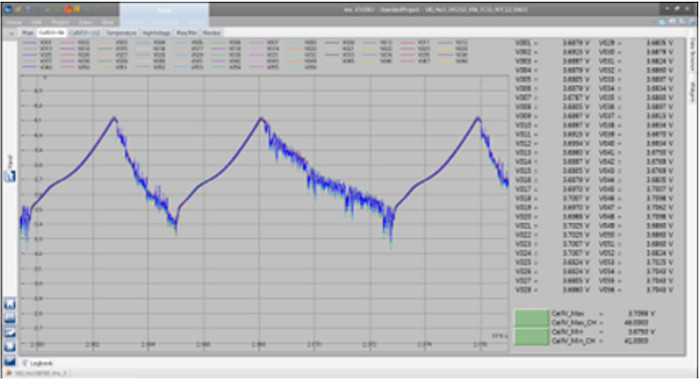
Task: Collapse the arrow left of the Main tab
Action: point(11,33)
